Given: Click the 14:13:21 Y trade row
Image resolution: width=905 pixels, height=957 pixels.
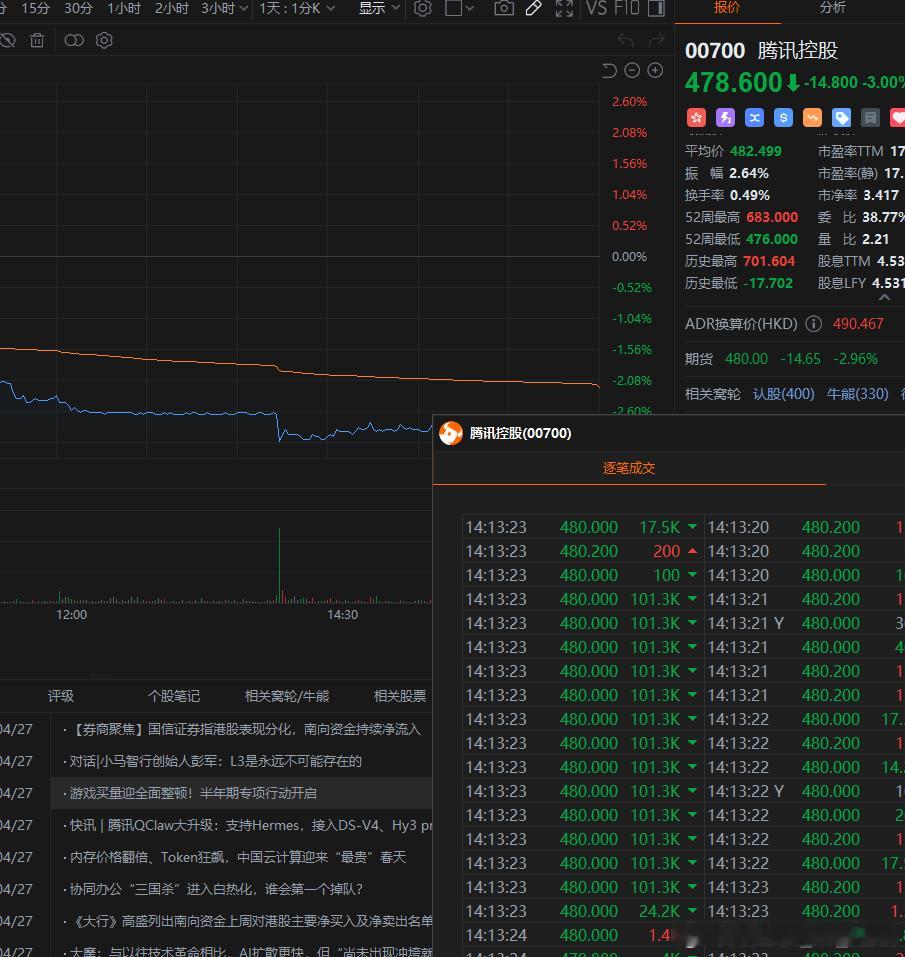Looking at the screenshot, I should click(x=806, y=623).
